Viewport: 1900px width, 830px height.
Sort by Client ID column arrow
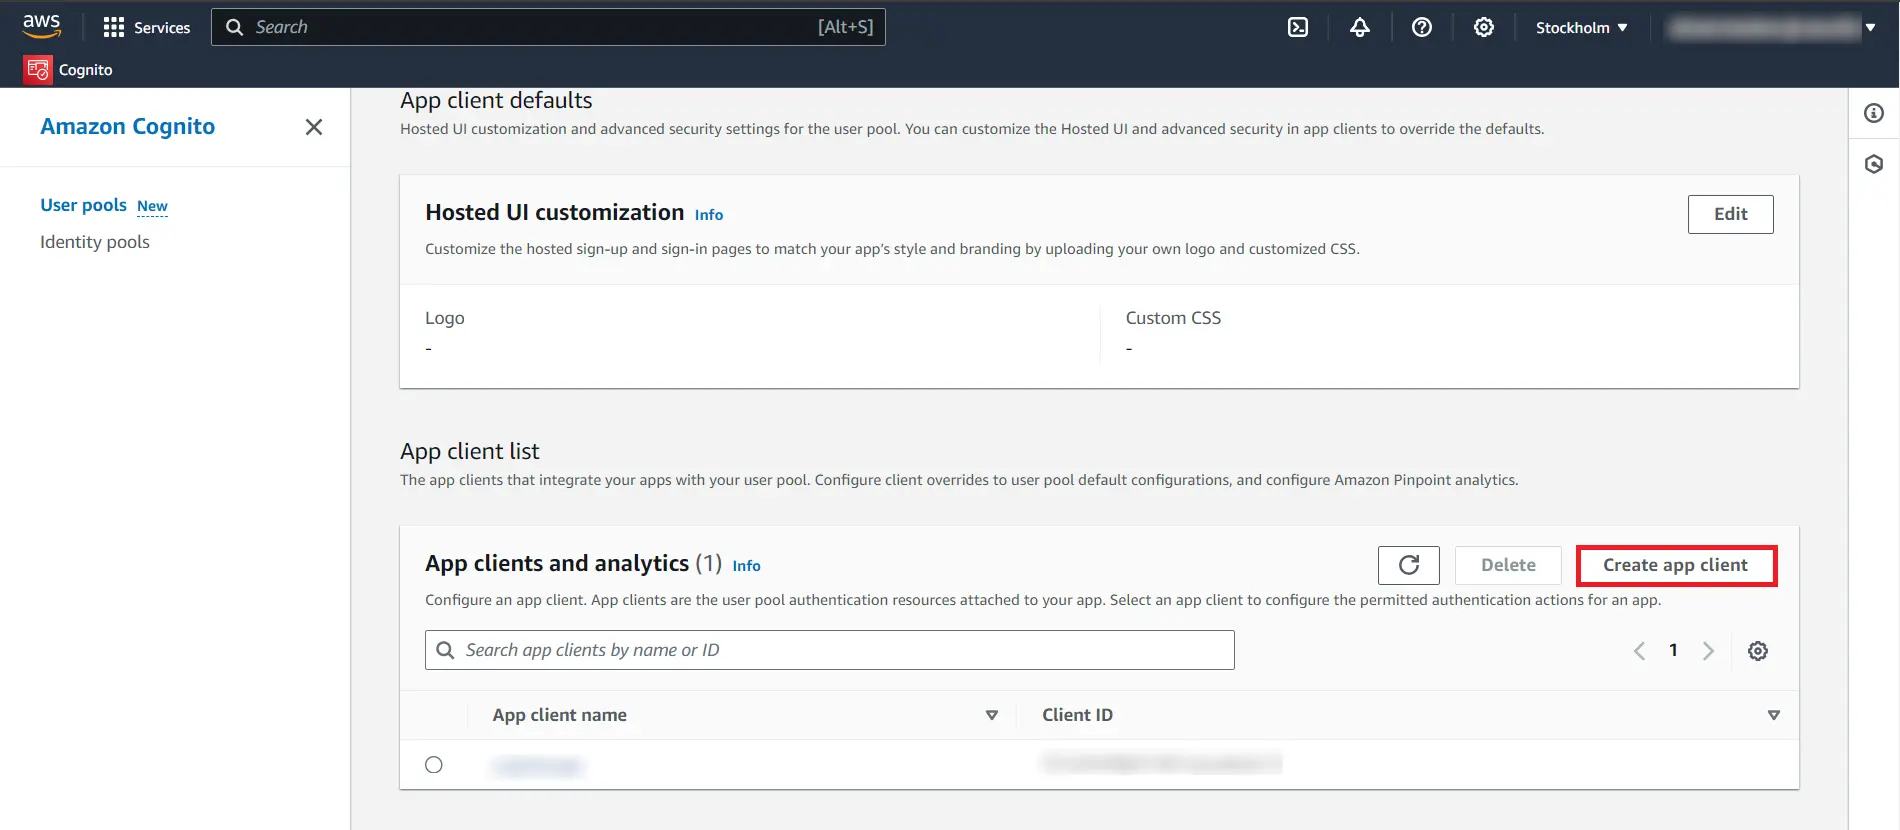(x=1774, y=715)
